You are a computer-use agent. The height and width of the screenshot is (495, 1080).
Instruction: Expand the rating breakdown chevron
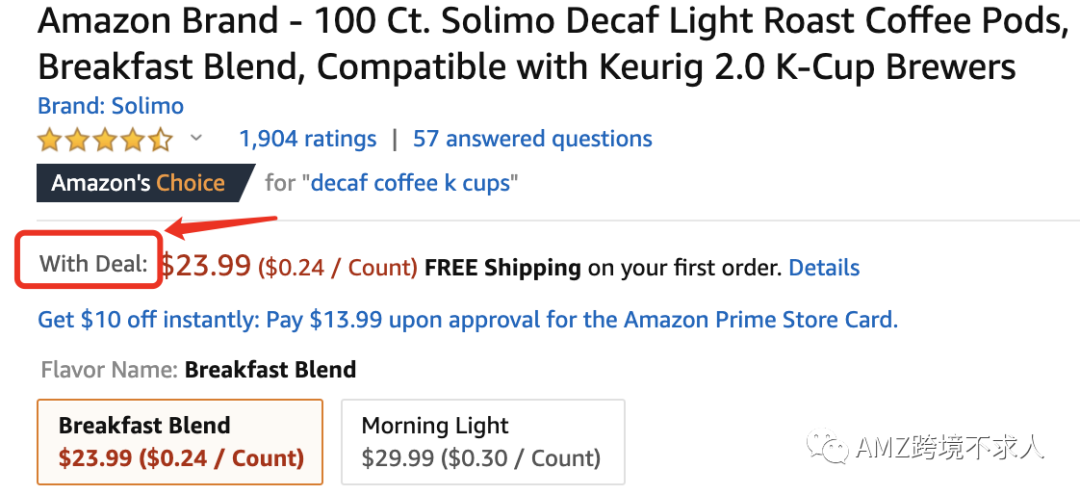point(197,138)
